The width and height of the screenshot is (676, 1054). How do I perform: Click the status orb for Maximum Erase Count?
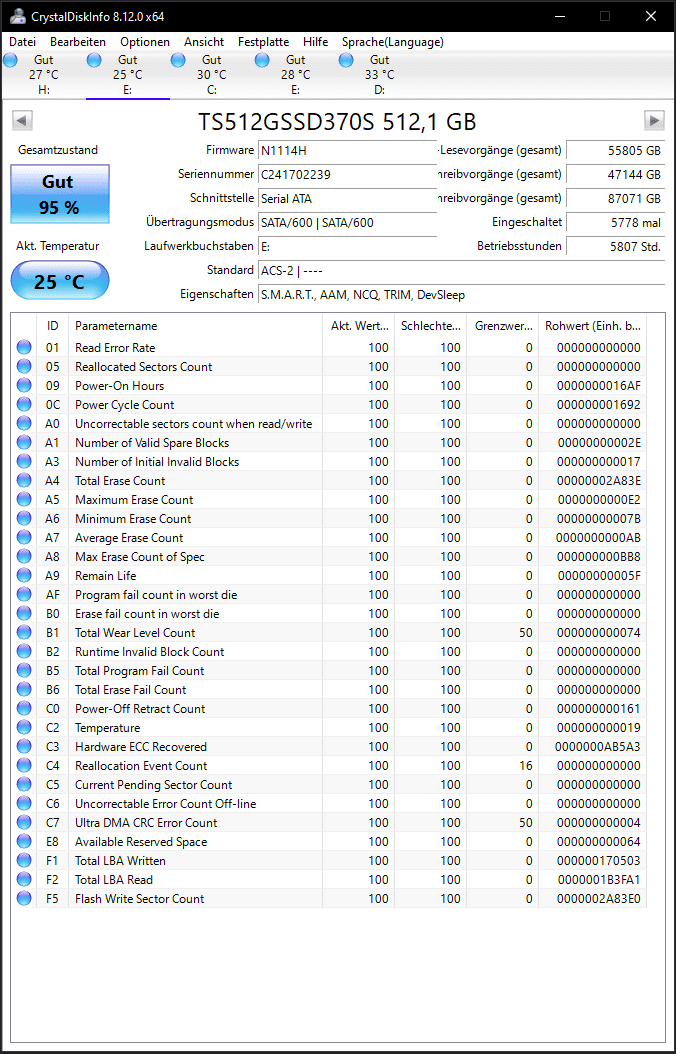point(24,499)
